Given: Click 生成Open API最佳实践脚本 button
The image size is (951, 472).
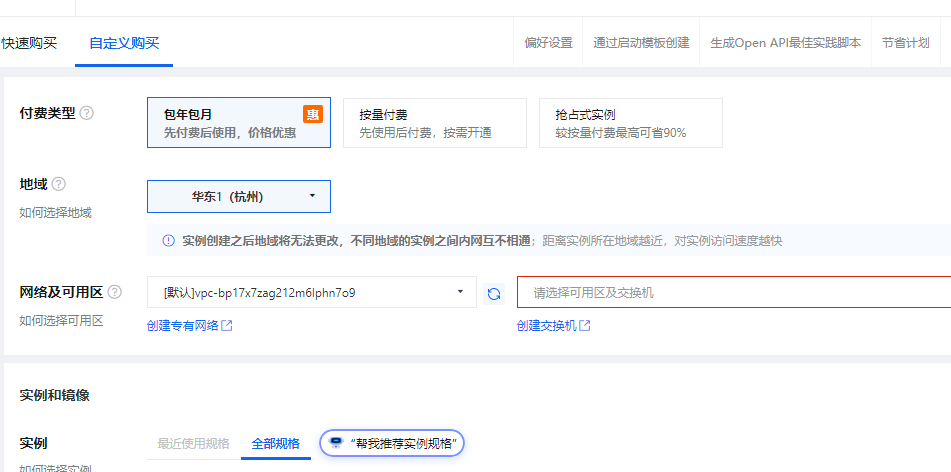Looking at the screenshot, I should (785, 43).
